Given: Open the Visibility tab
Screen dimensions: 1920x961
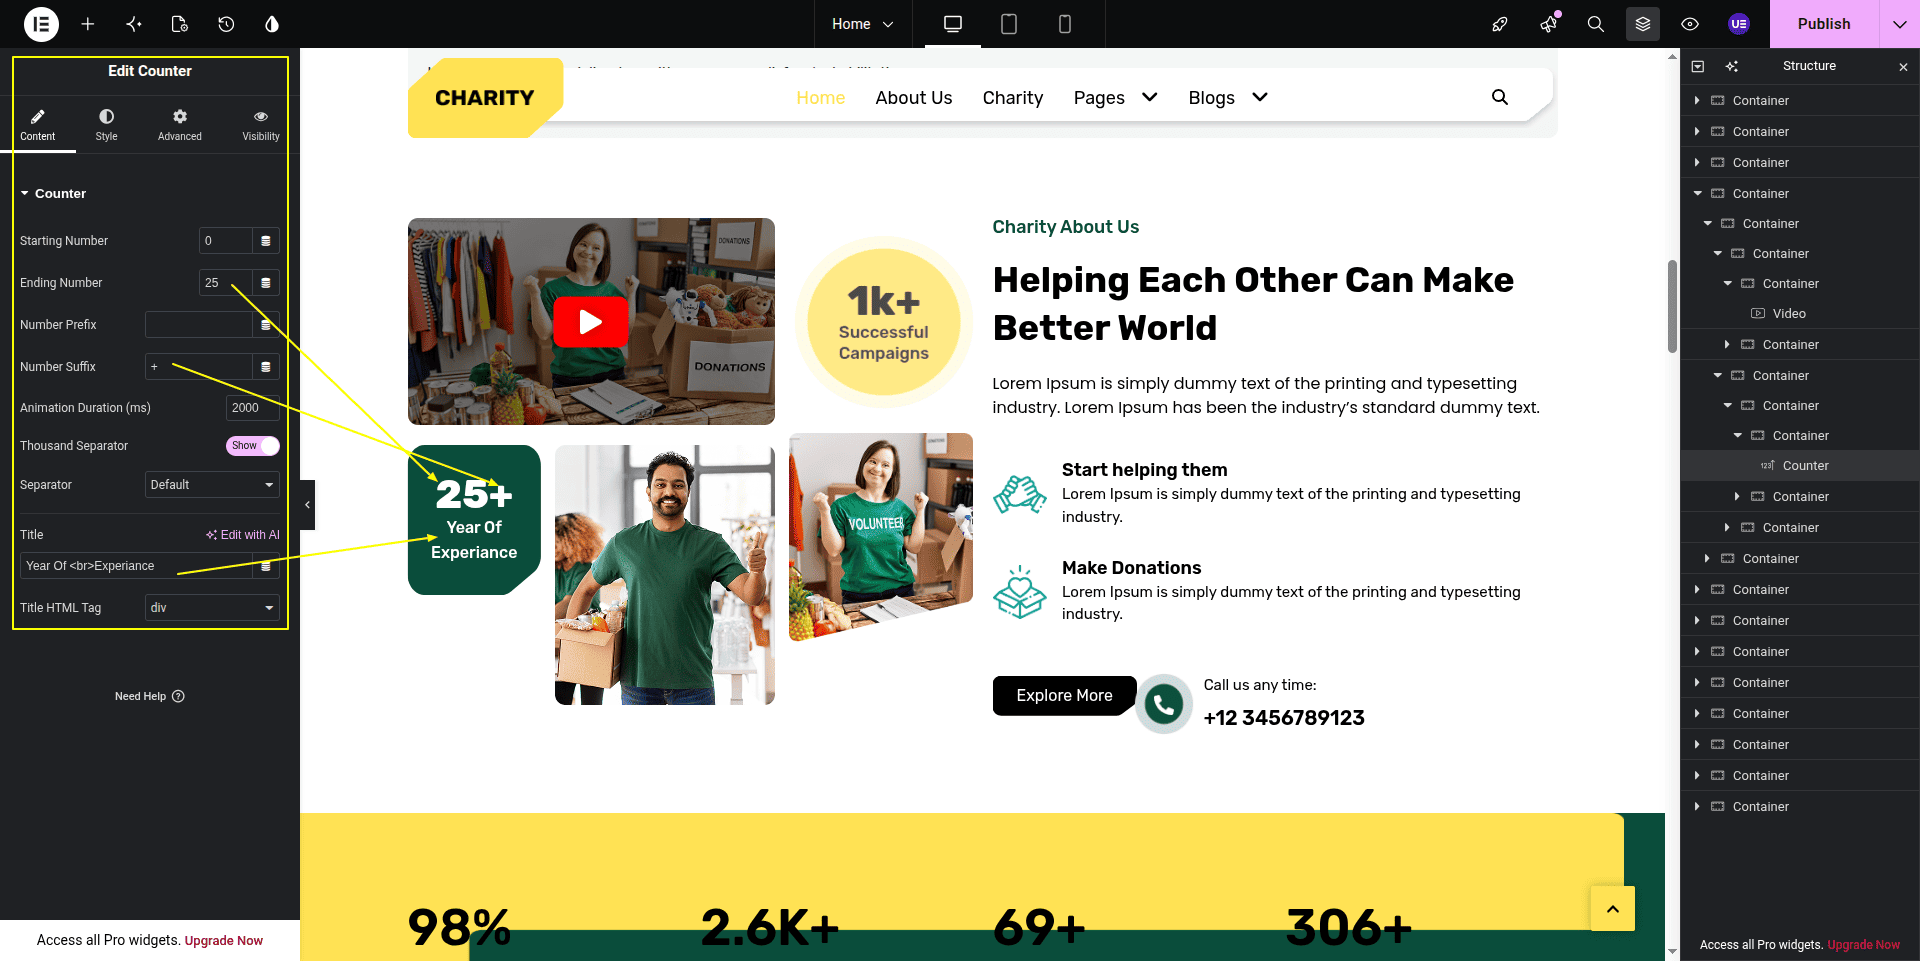Looking at the screenshot, I should pyautogui.click(x=261, y=124).
